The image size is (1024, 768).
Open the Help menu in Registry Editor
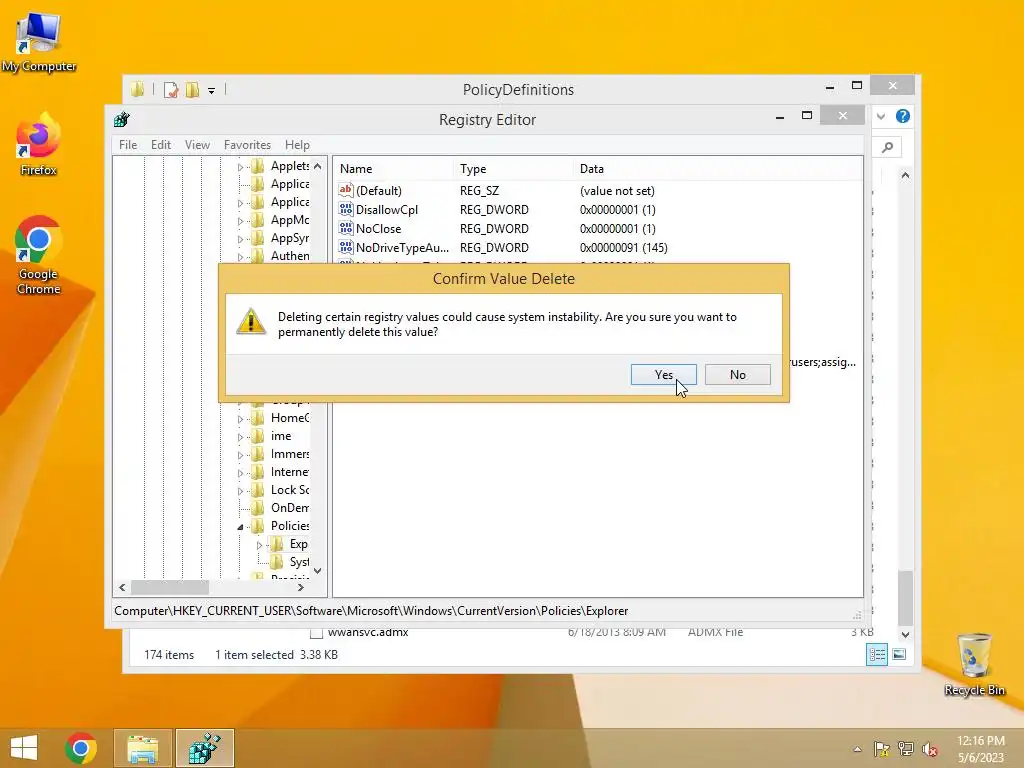297,145
